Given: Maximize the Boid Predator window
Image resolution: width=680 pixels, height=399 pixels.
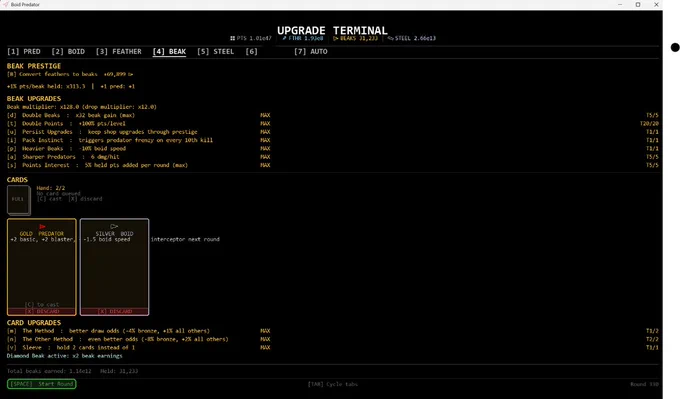Looking at the screenshot, I should point(638,4).
